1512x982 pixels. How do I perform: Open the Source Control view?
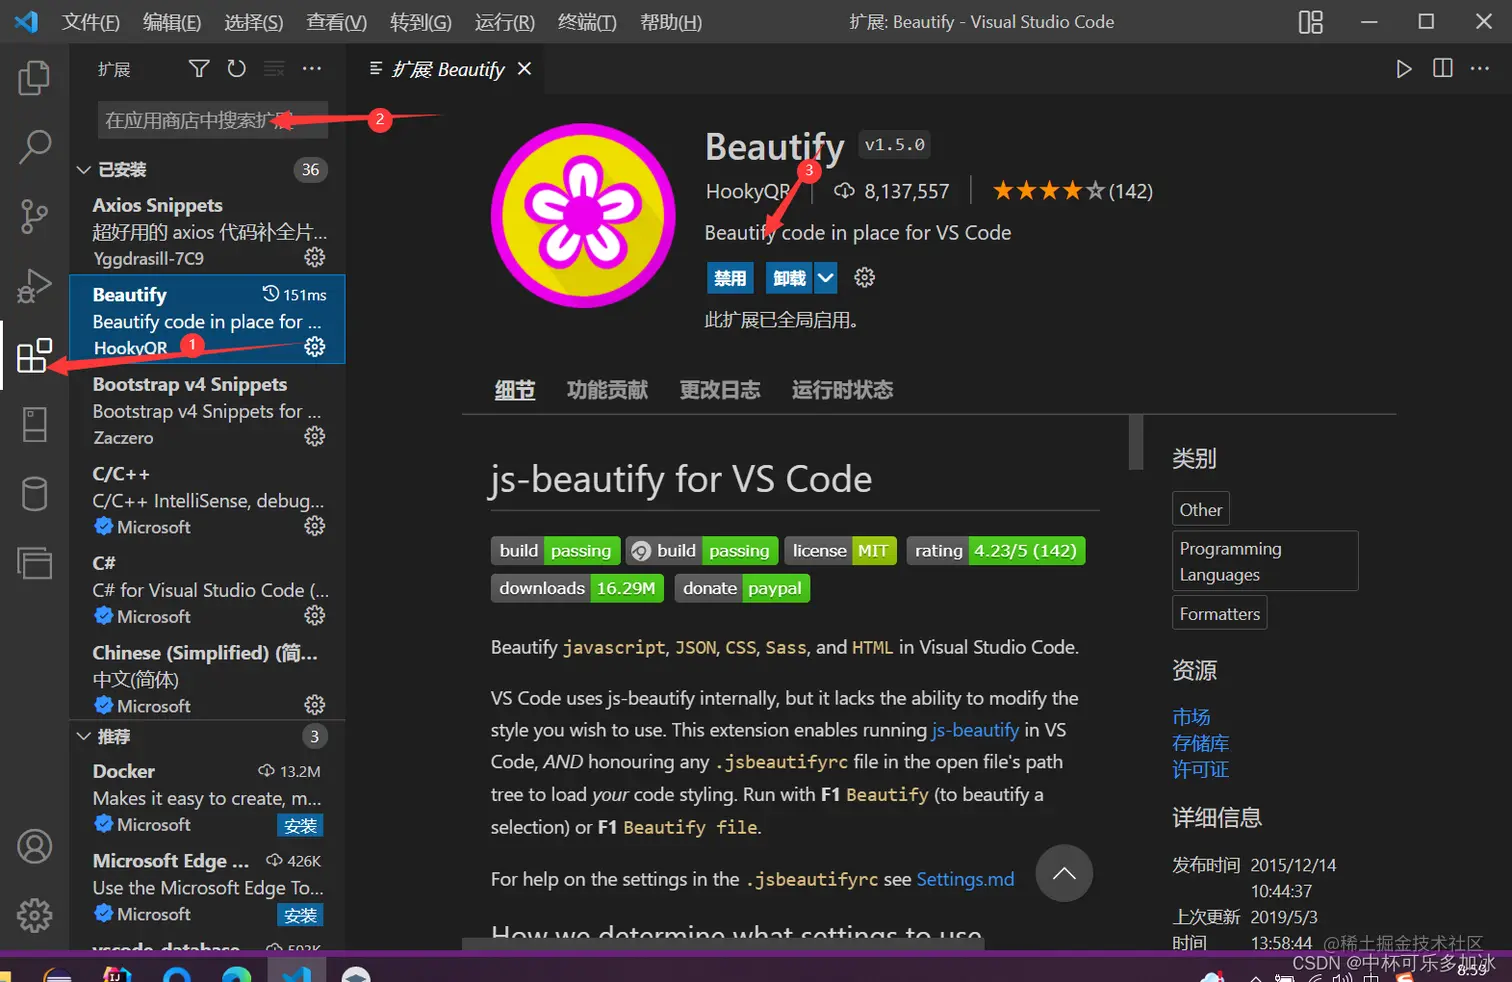[34, 216]
